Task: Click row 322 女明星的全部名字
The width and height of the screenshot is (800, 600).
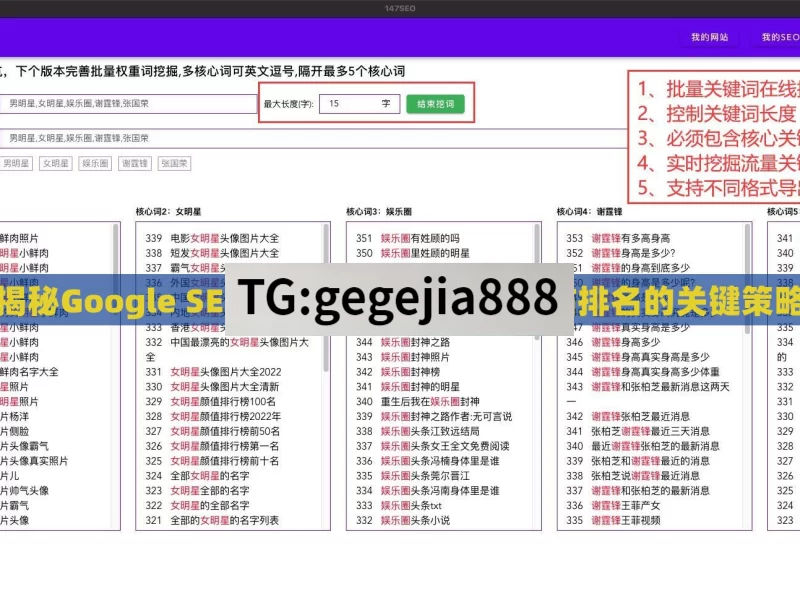Action: pyautogui.click(x=197, y=505)
